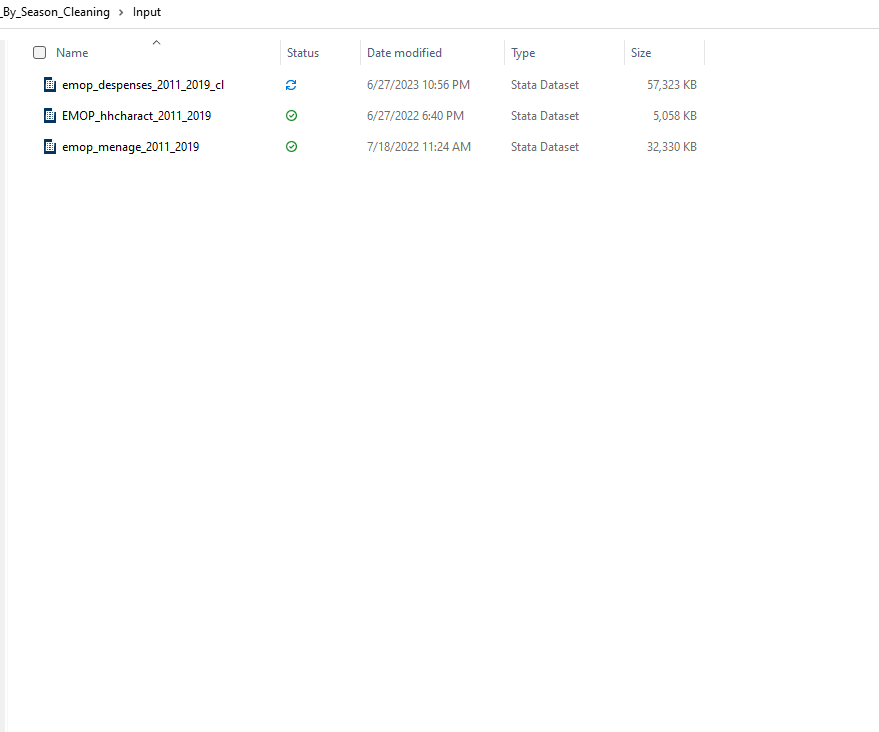The width and height of the screenshot is (879, 732).
Task: Sort files by the Size column
Action: (641, 53)
